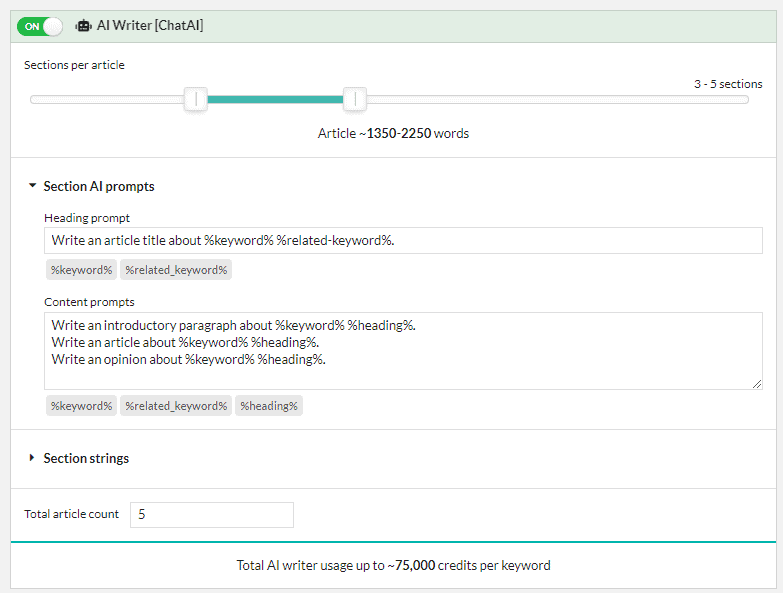Click the robot icon beside AI Writer
The width and height of the screenshot is (783, 593).
pos(83,26)
